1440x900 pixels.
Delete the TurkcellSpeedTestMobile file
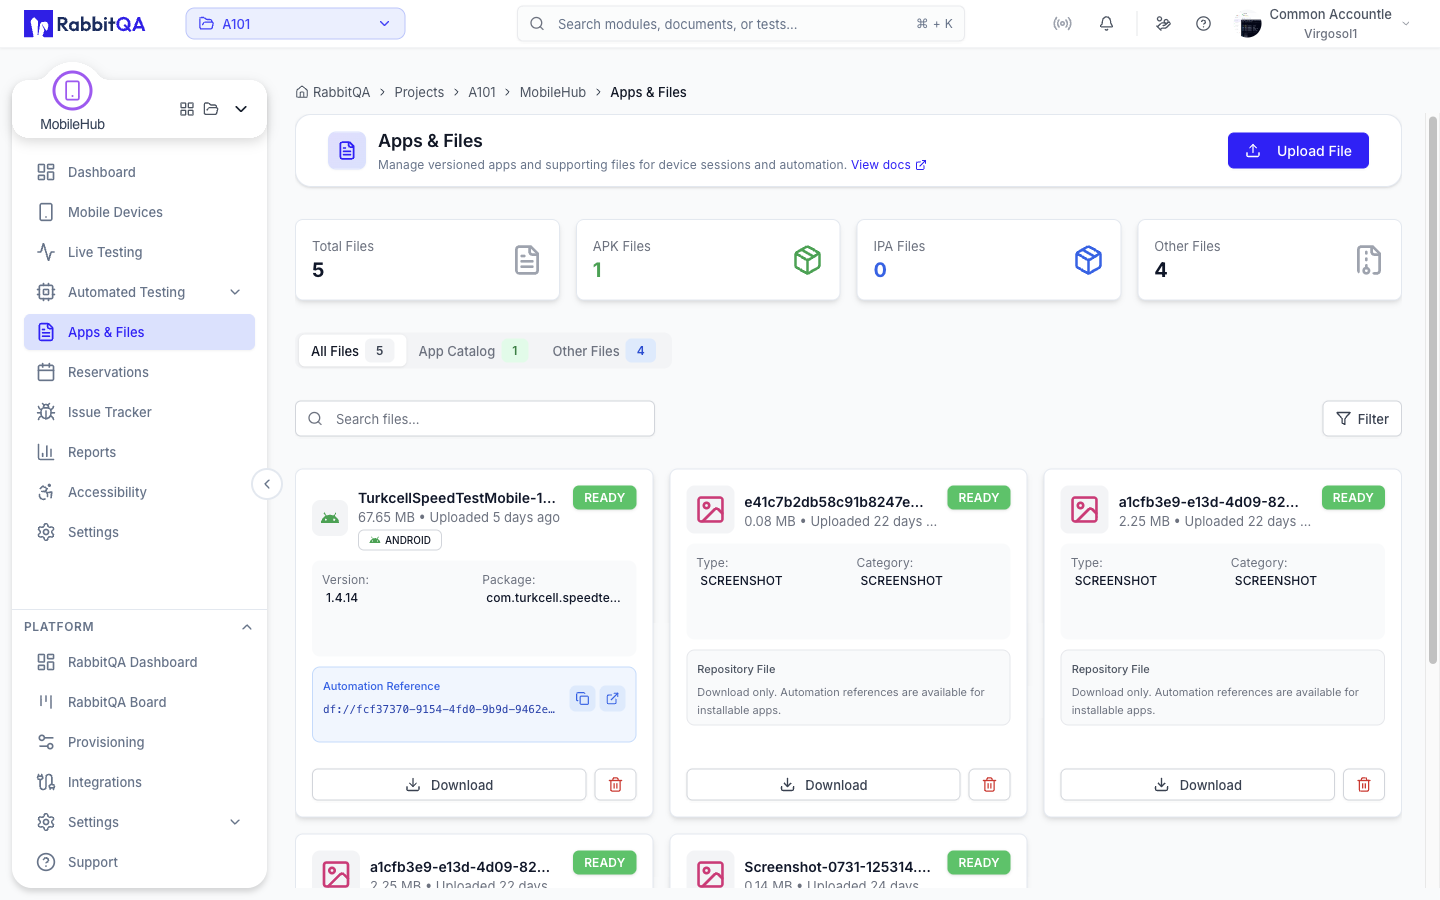[x=615, y=785]
